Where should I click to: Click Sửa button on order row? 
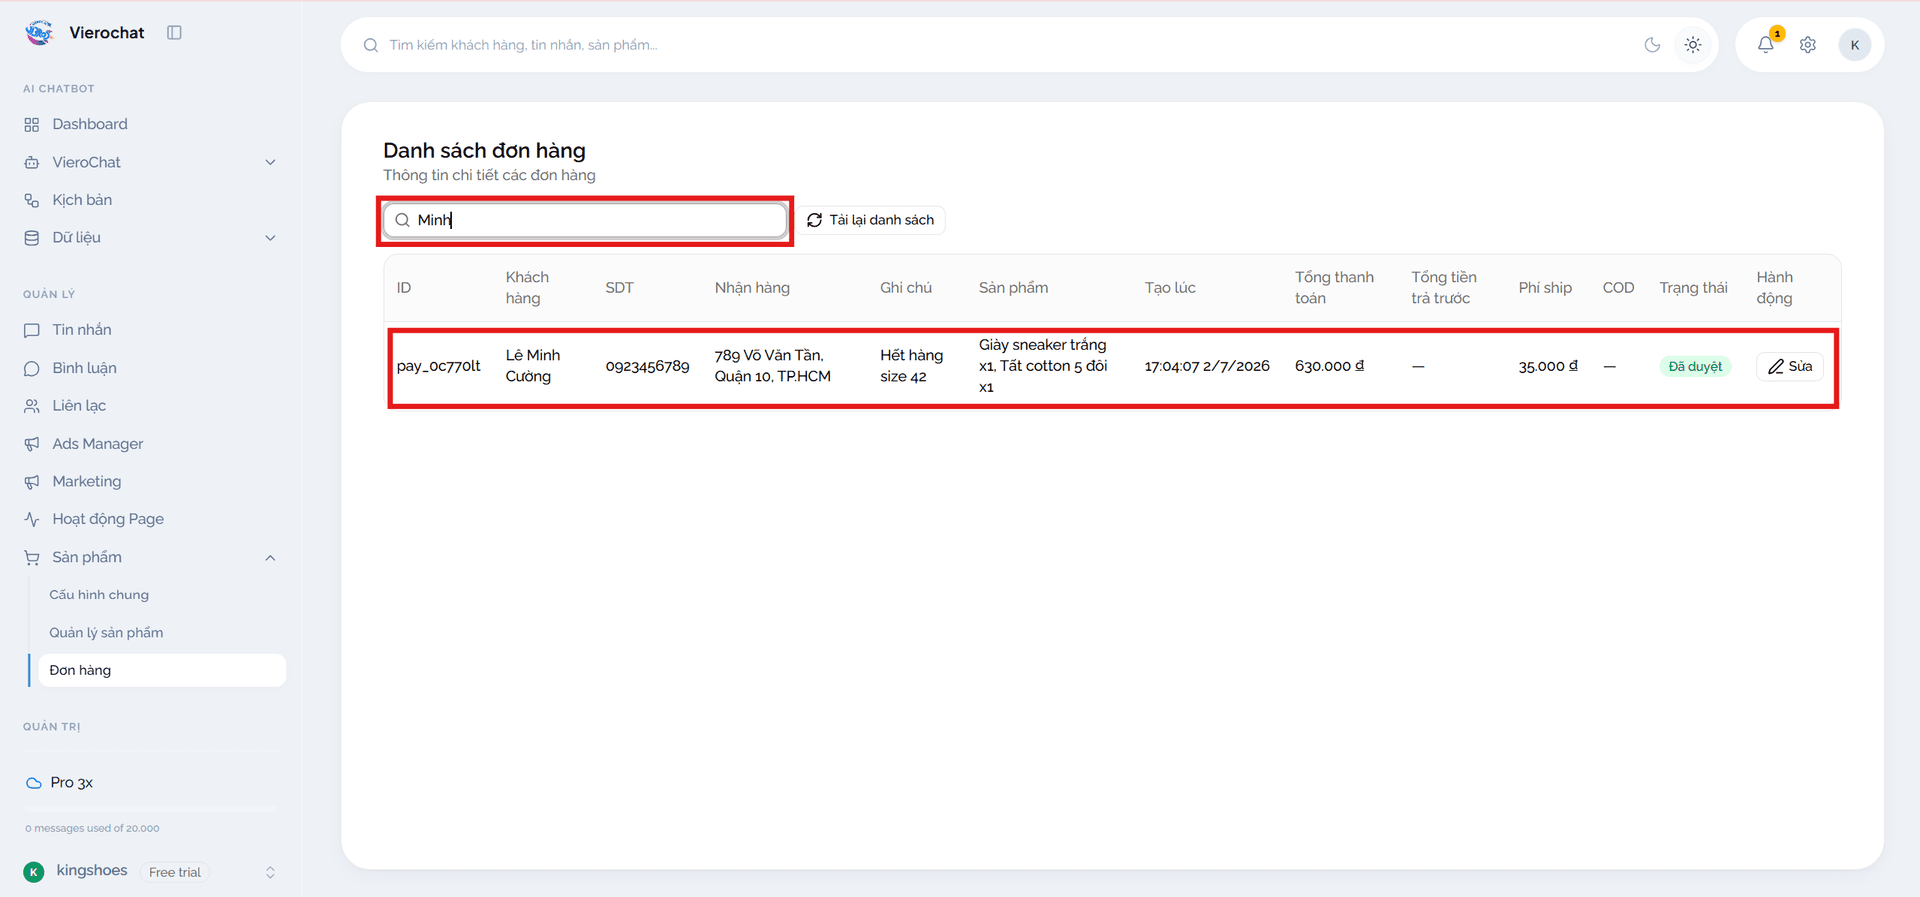tap(1790, 367)
